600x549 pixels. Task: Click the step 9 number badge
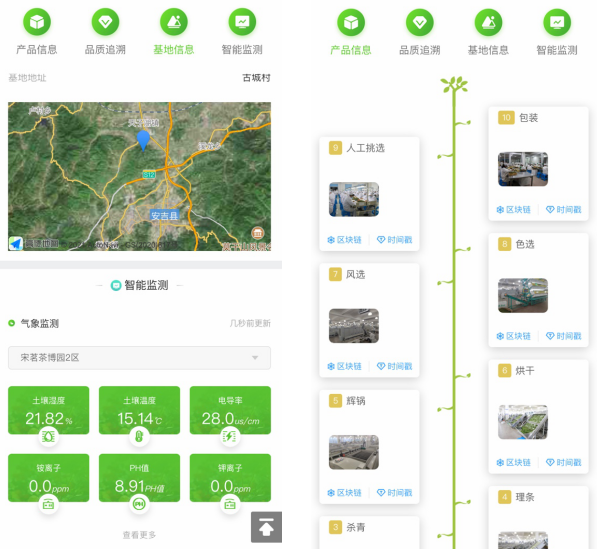(335, 148)
